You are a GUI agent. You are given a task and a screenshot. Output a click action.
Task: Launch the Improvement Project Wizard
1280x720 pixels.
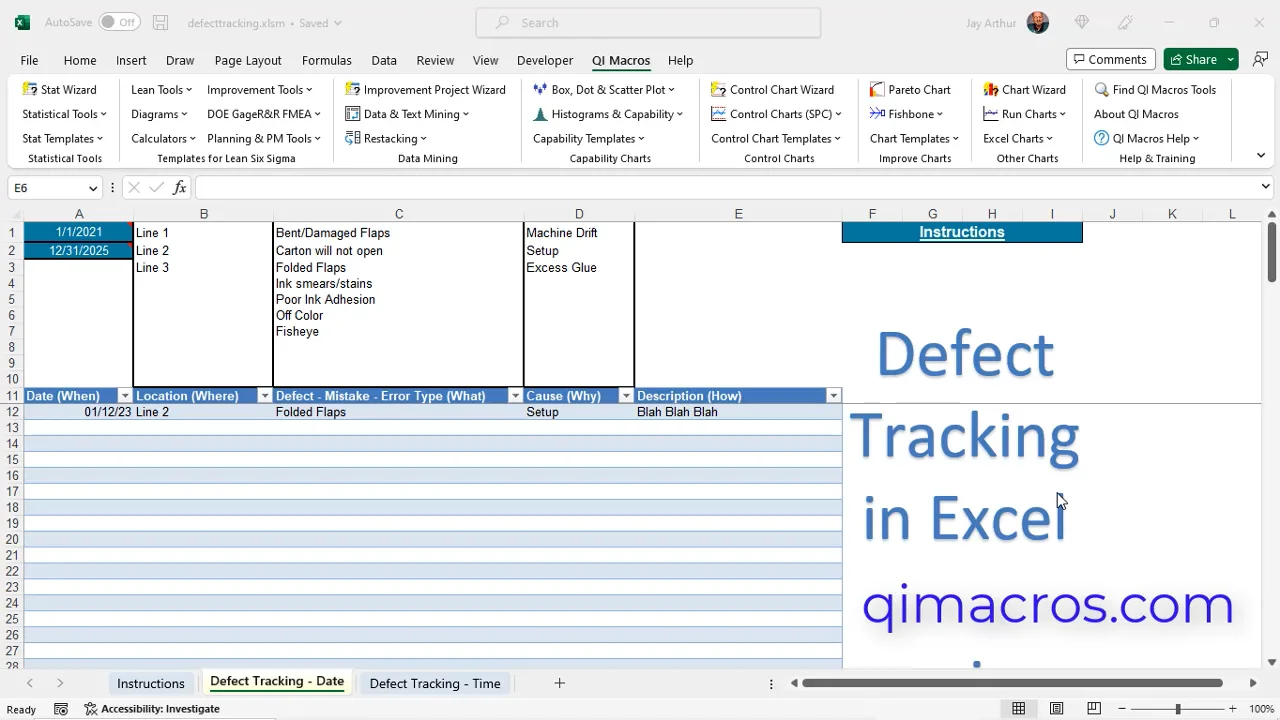click(x=425, y=89)
